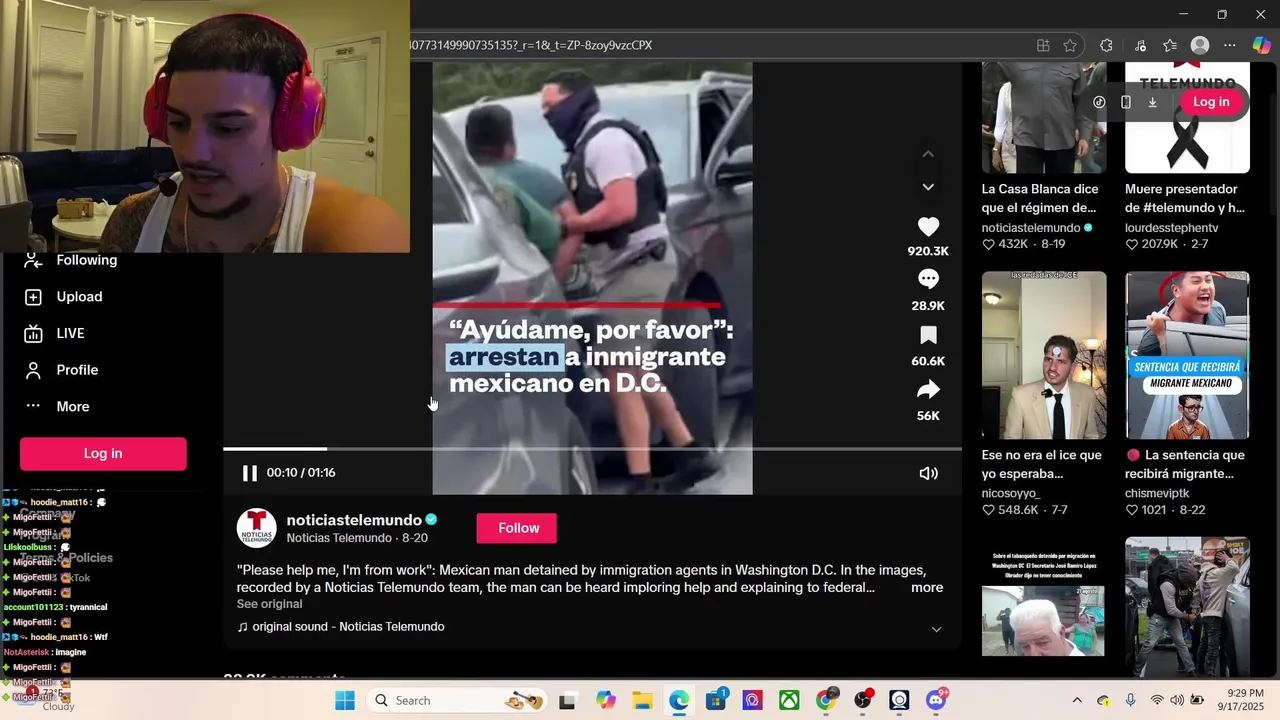Open the Copilot app on the taskbar
Image resolution: width=1280 pixels, height=720 pixels.
(604, 700)
